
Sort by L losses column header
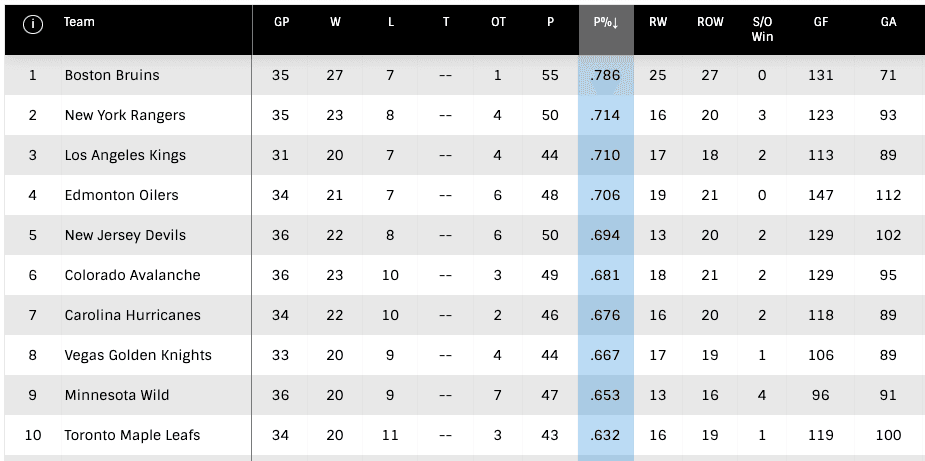[x=390, y=22]
